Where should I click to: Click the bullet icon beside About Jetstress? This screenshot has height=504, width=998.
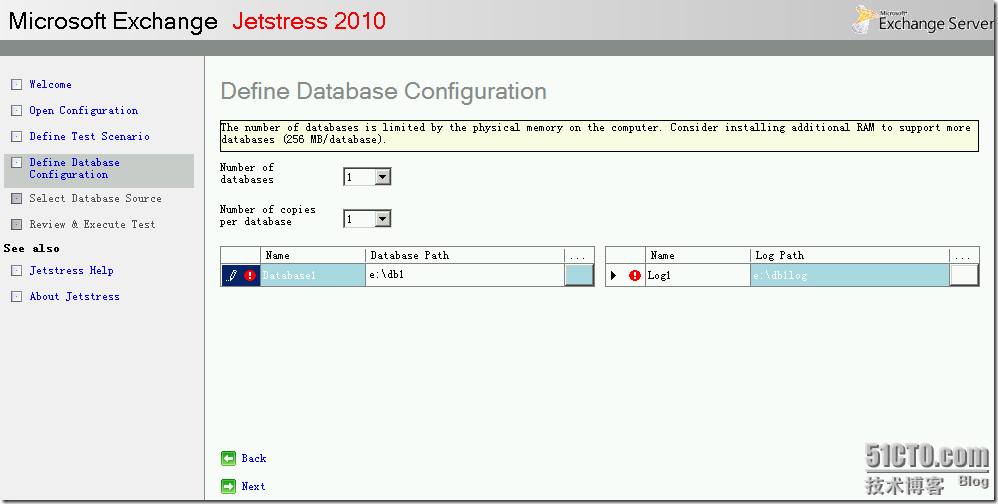[17, 297]
